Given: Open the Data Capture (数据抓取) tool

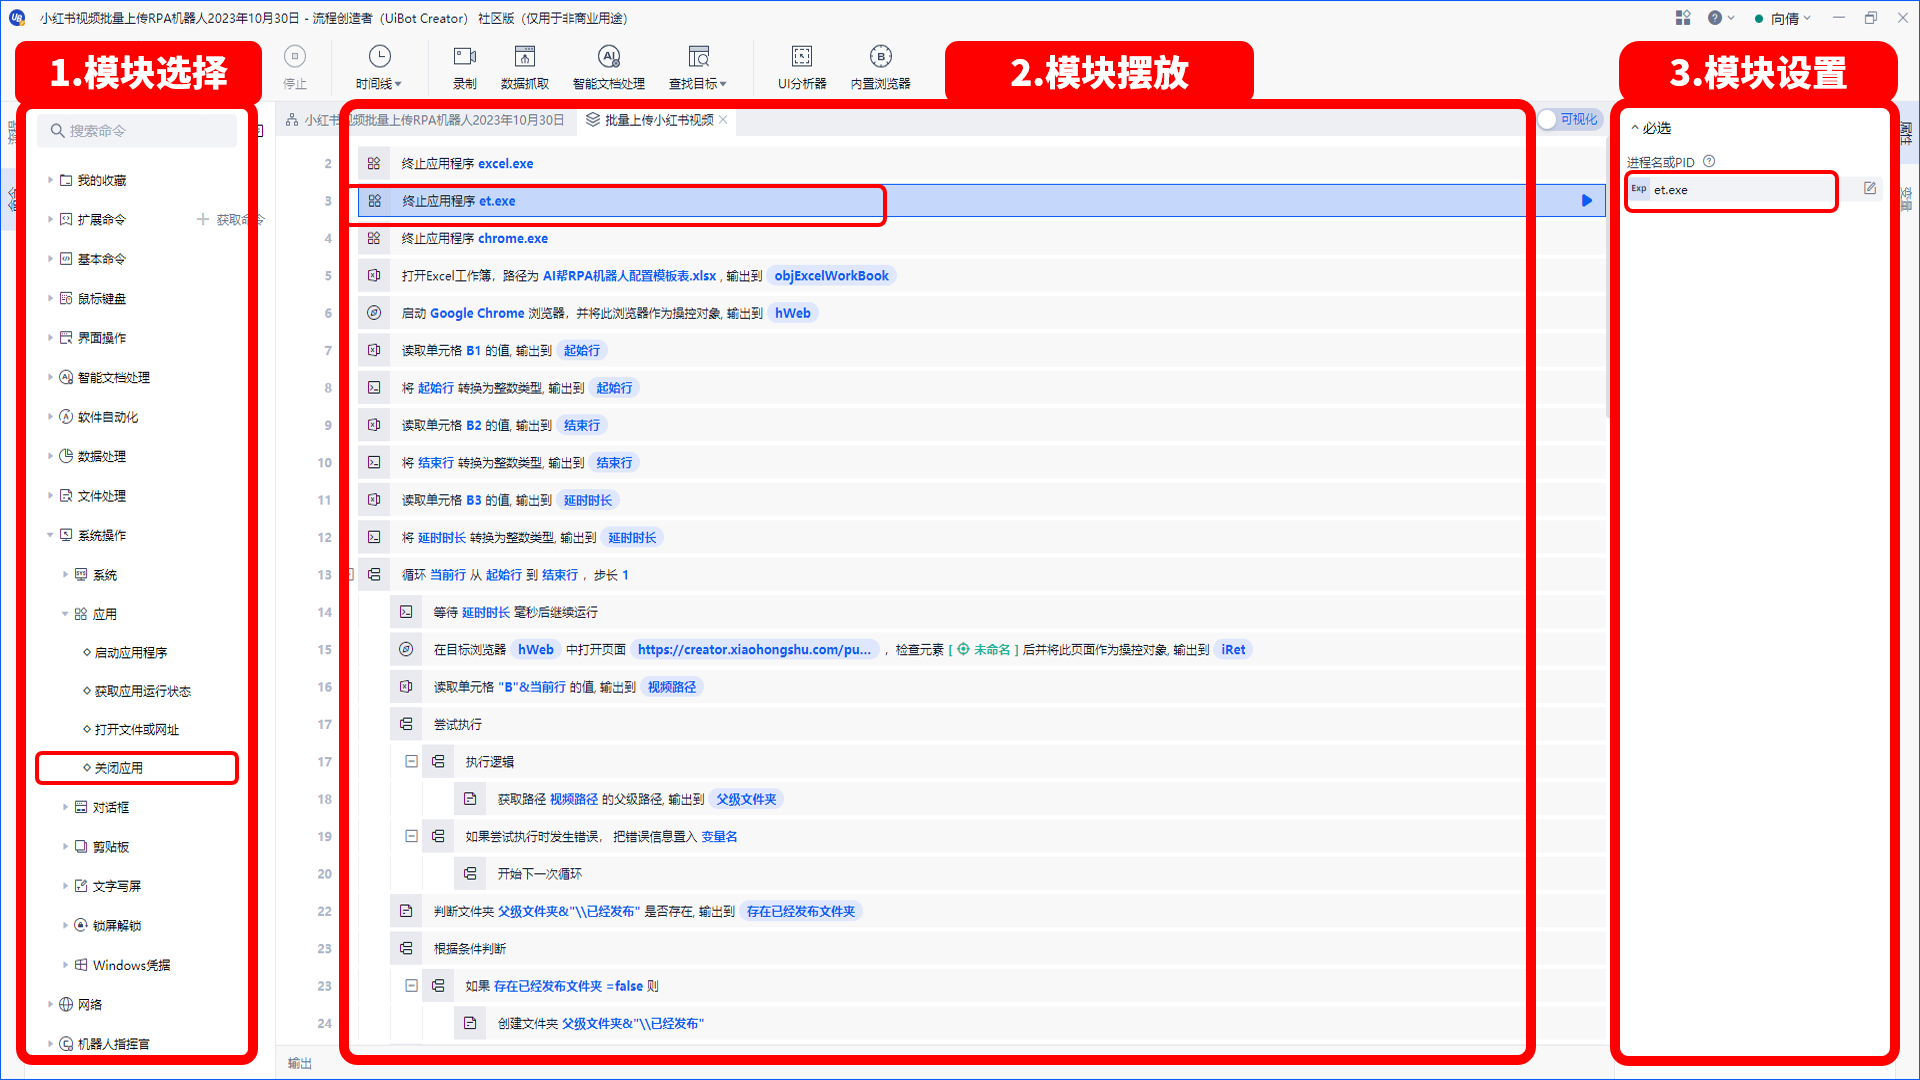Looking at the screenshot, I should coord(525,67).
